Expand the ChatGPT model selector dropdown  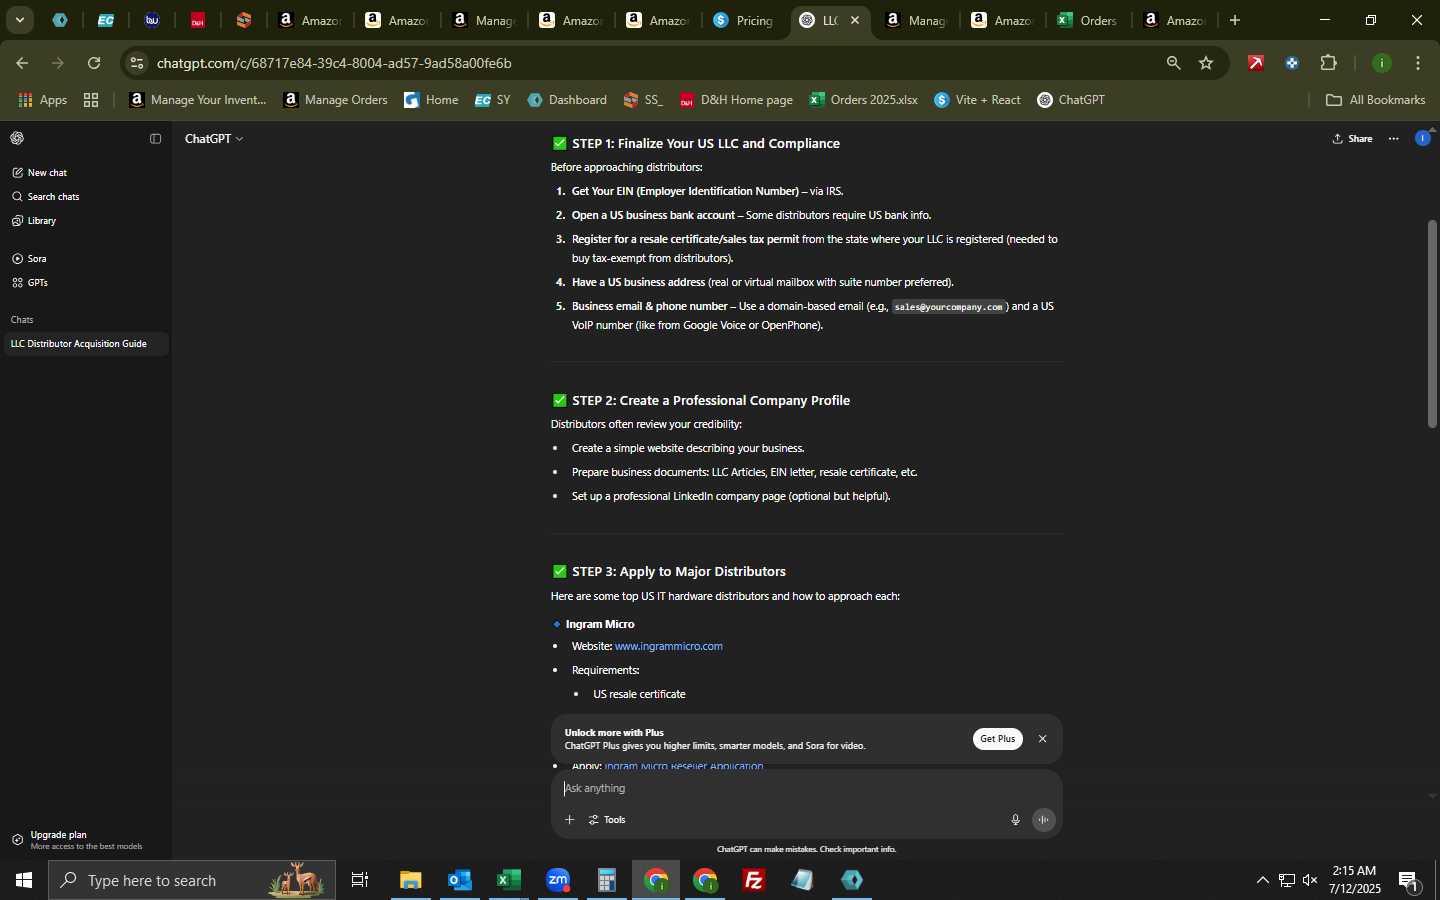click(x=214, y=139)
